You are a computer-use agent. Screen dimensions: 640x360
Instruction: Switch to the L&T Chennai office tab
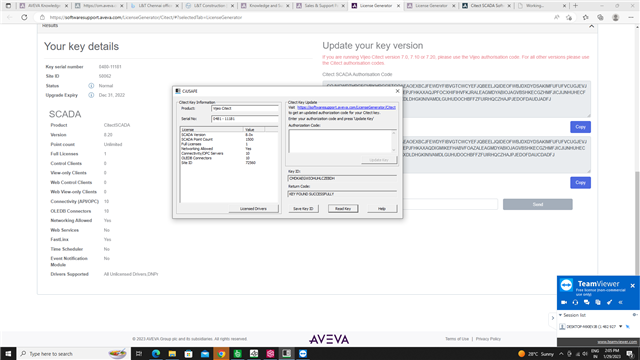pos(154,6)
